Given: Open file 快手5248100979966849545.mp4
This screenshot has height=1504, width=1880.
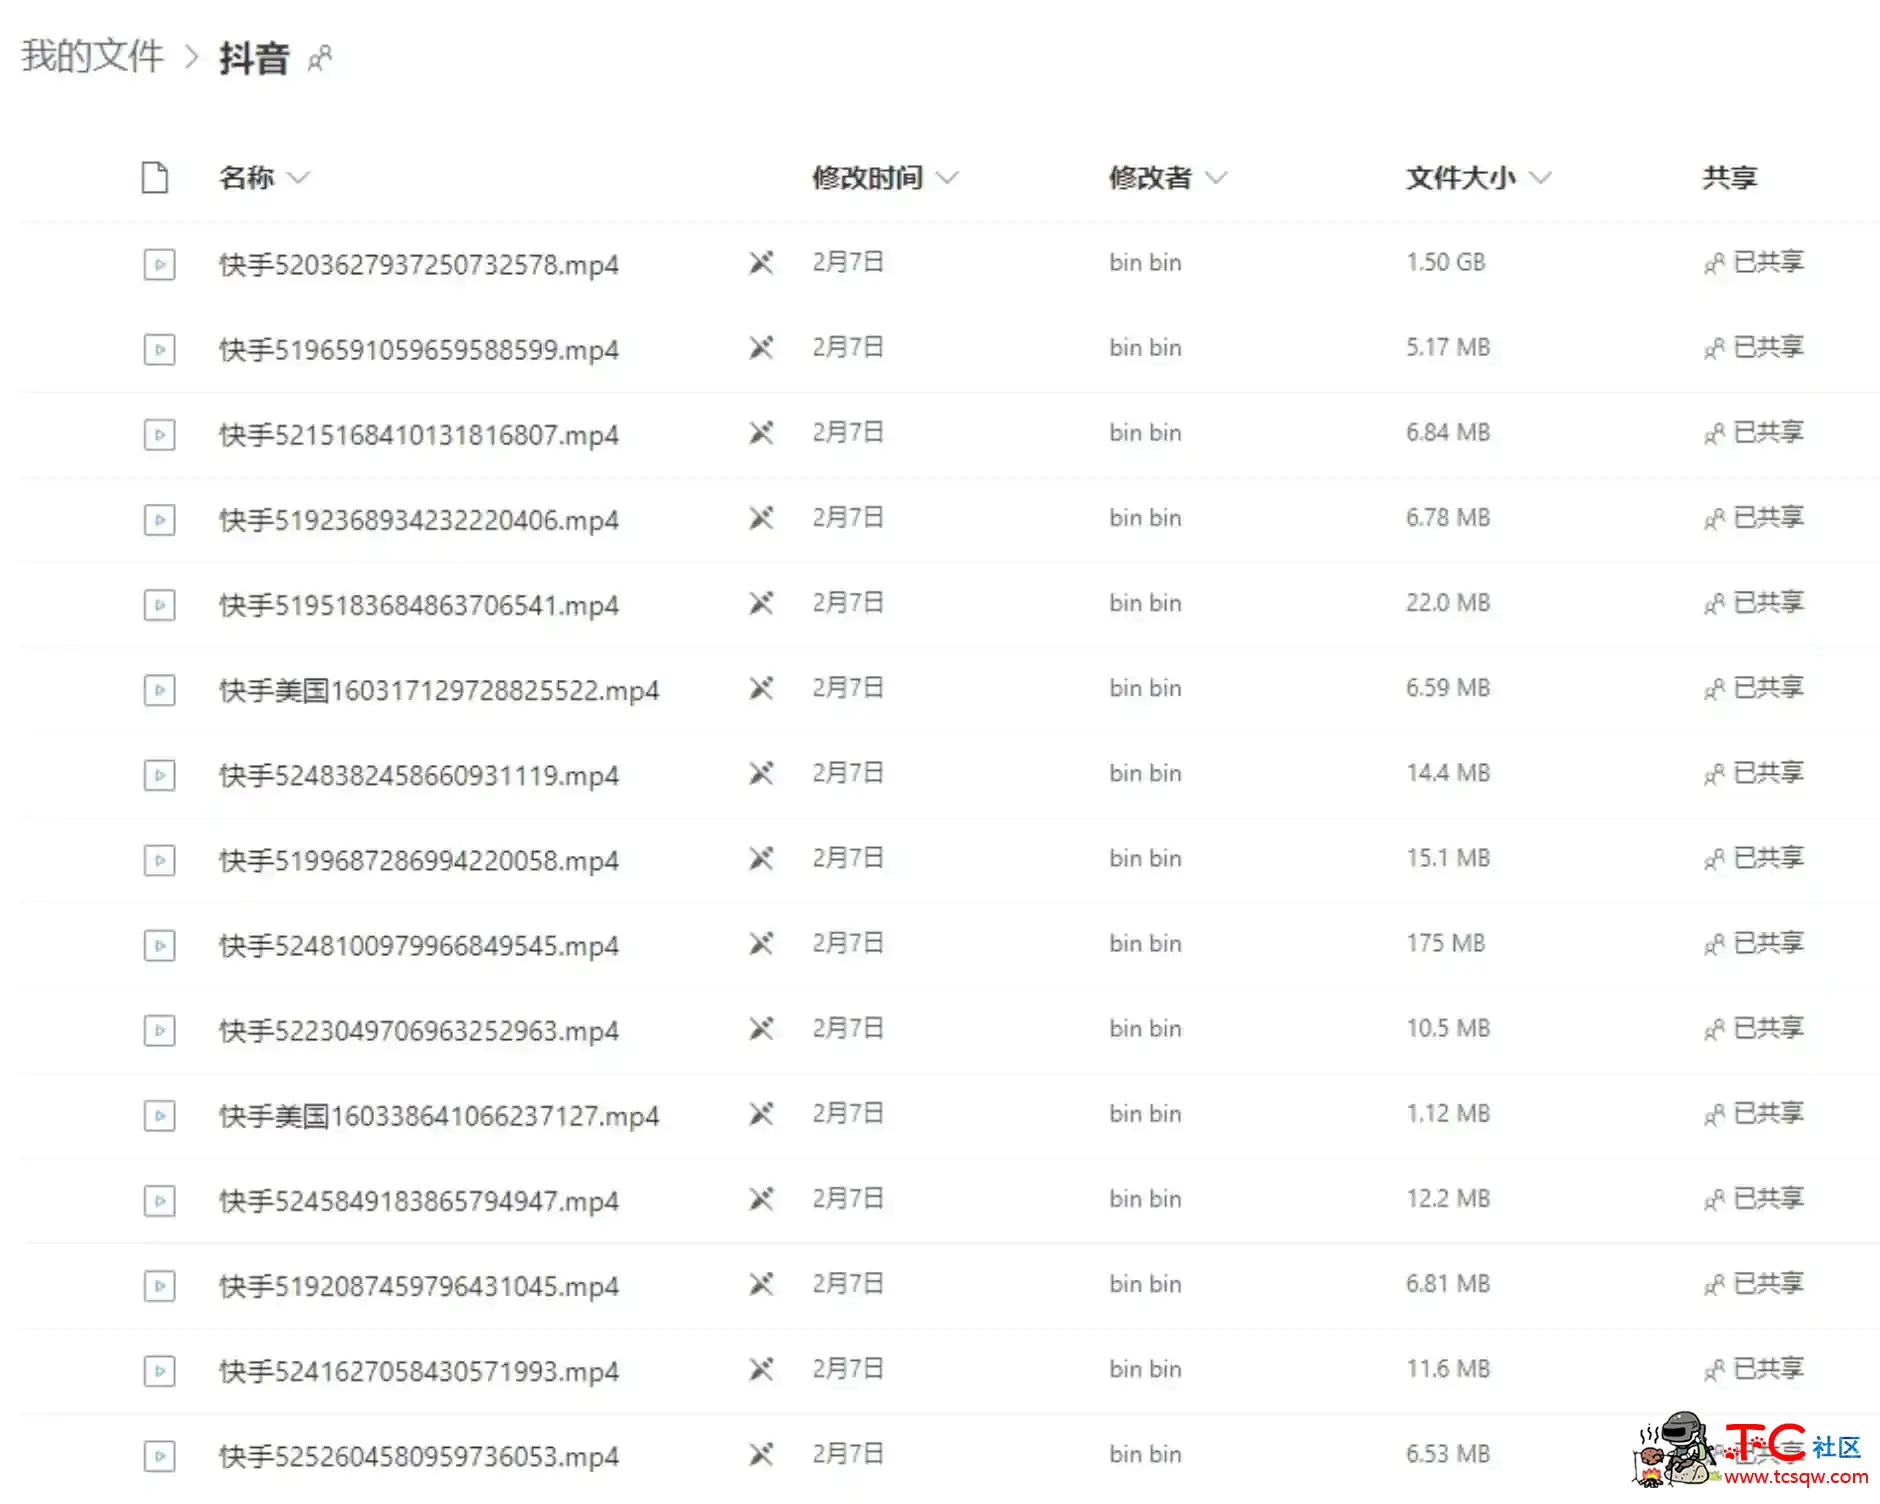Looking at the screenshot, I should click(x=419, y=945).
